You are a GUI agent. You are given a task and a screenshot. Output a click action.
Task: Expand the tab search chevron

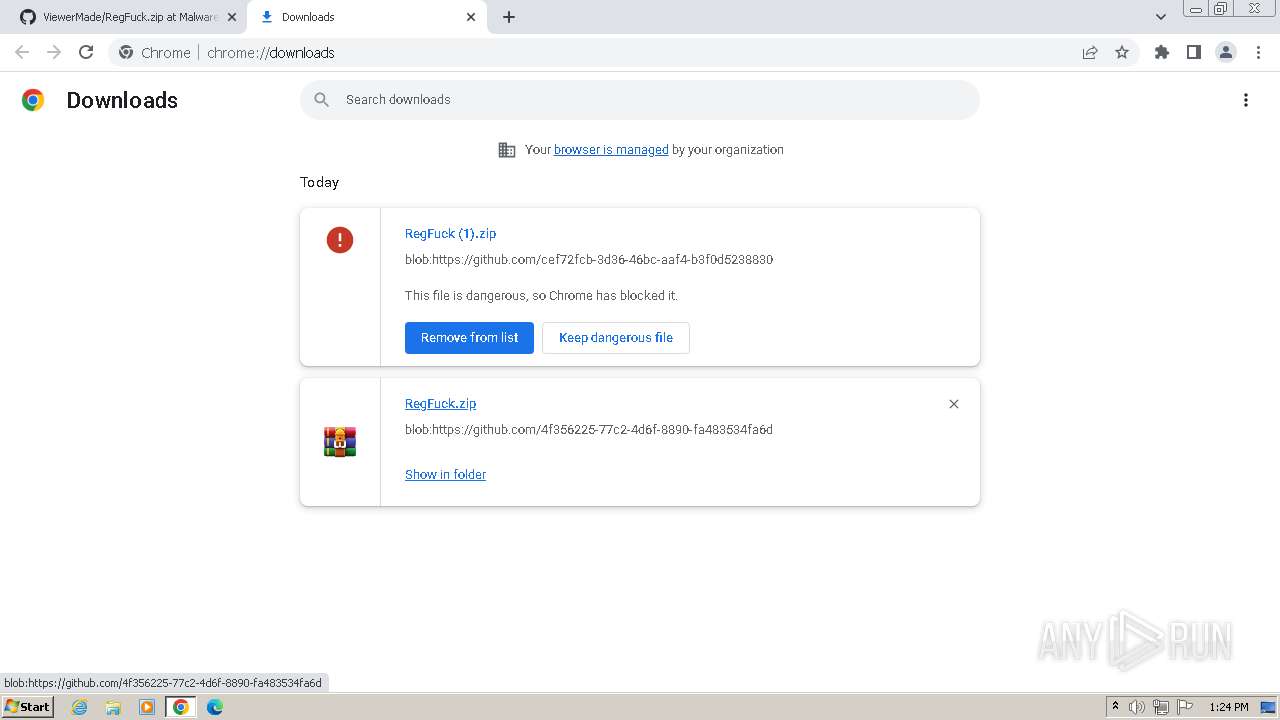1161,17
